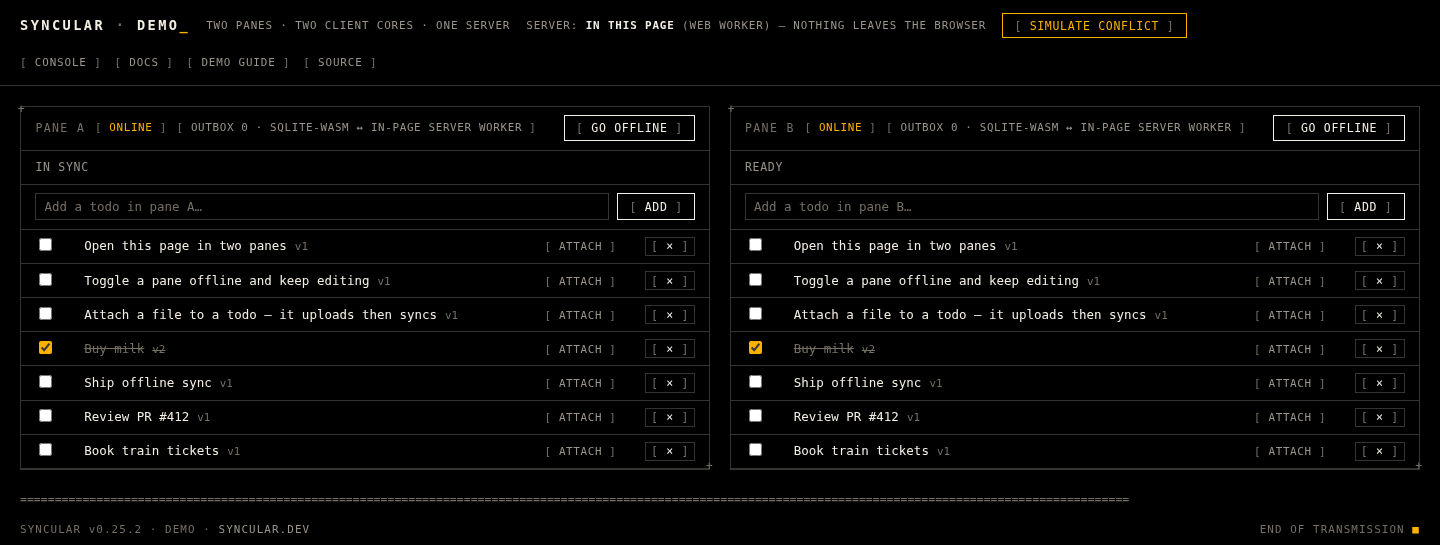Attach a file to 'Ship offline sync' in pane A
The width and height of the screenshot is (1440, 545).
point(580,383)
